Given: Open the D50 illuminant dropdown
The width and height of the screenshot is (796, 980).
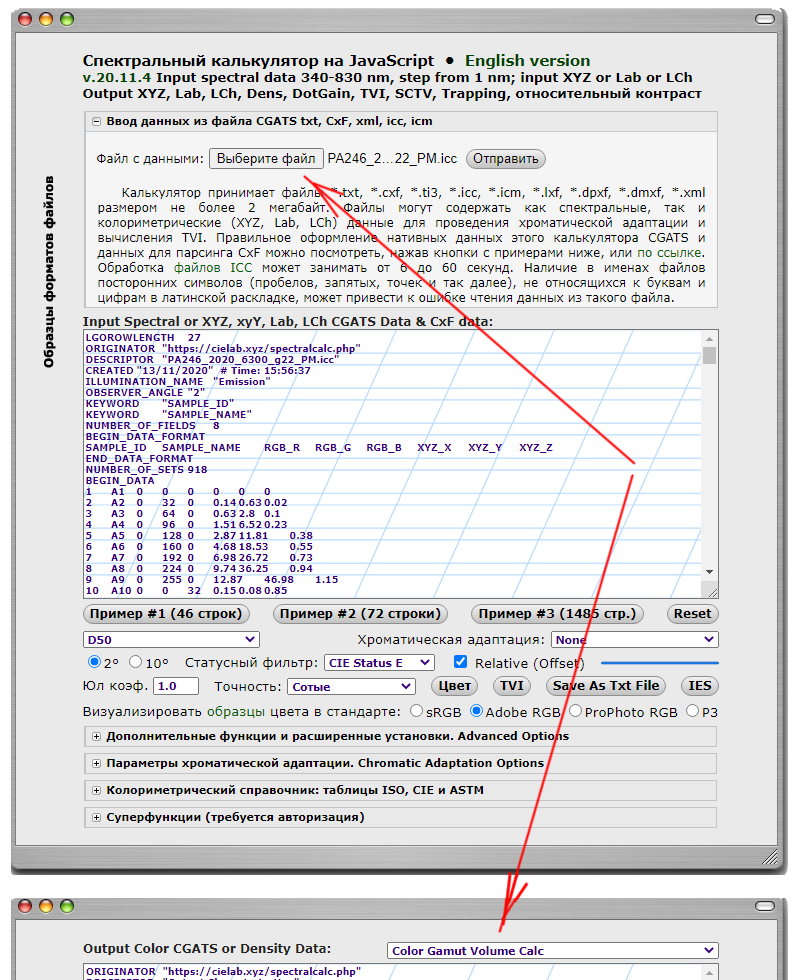Looking at the screenshot, I should [x=171, y=640].
